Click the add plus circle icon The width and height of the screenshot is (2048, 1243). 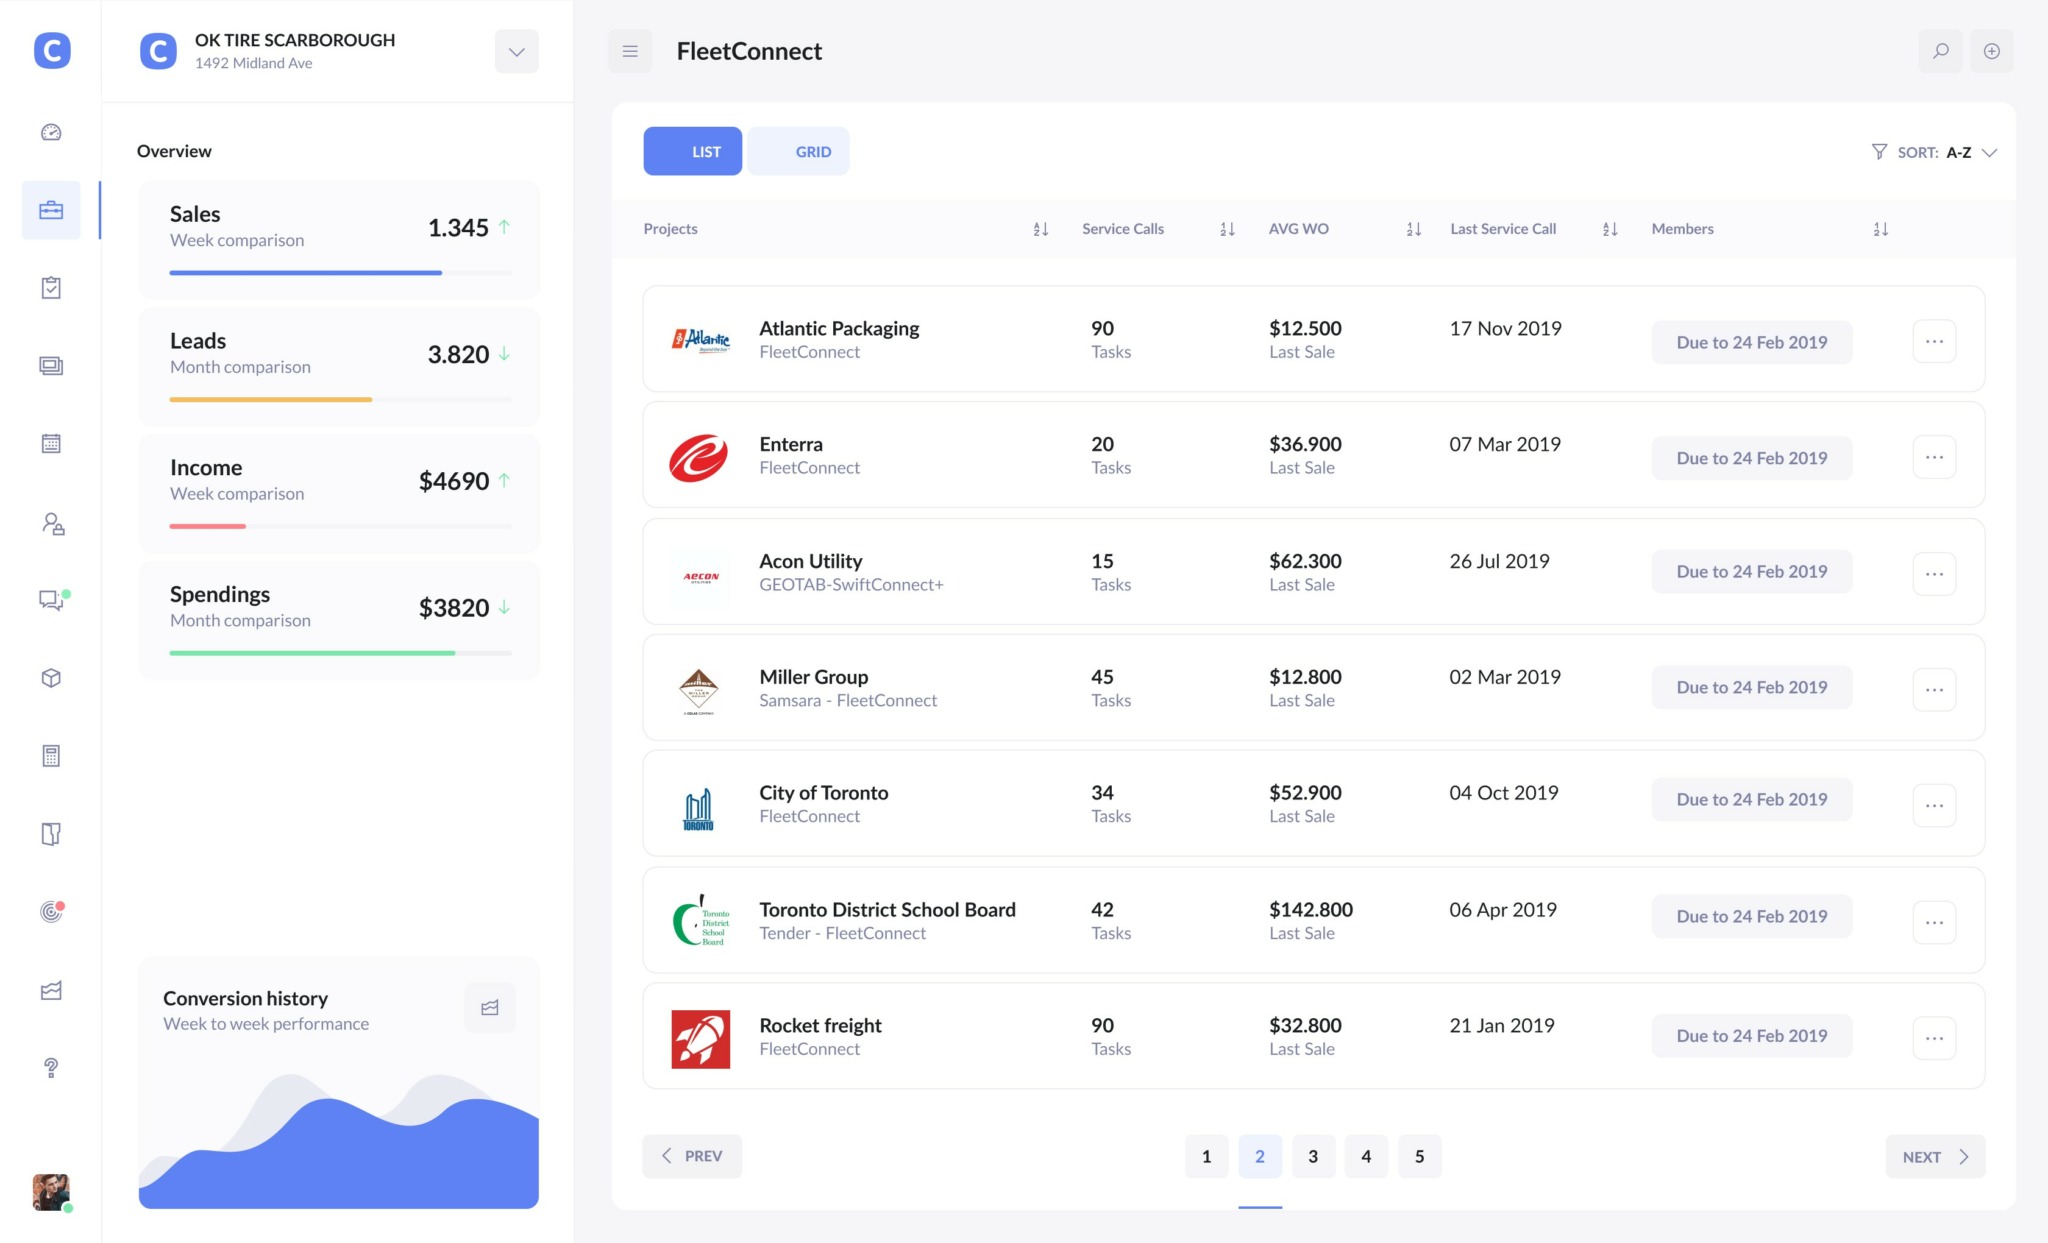[1991, 51]
